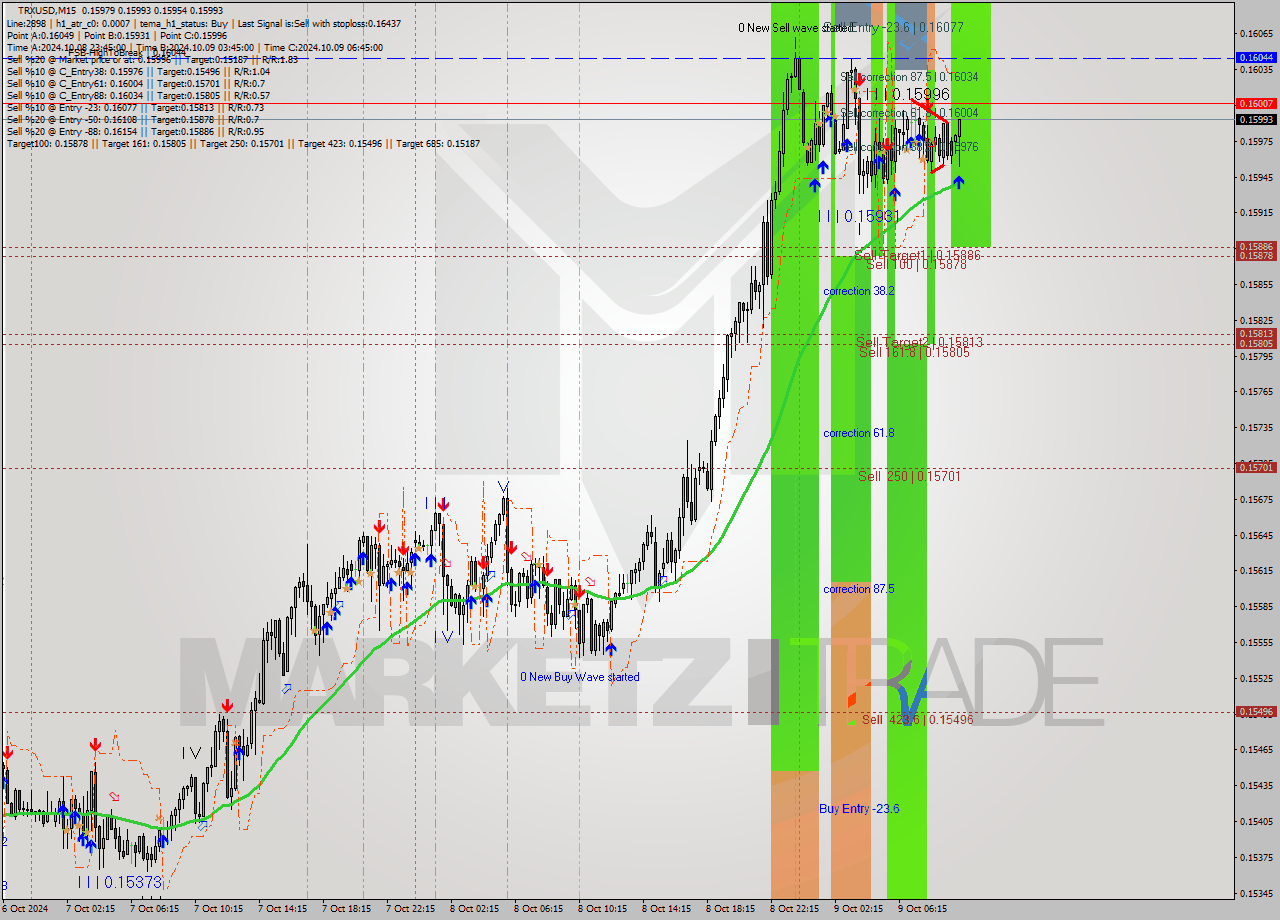
Task: Click the '6 Oct 2024' date label
Action: (x=24, y=909)
